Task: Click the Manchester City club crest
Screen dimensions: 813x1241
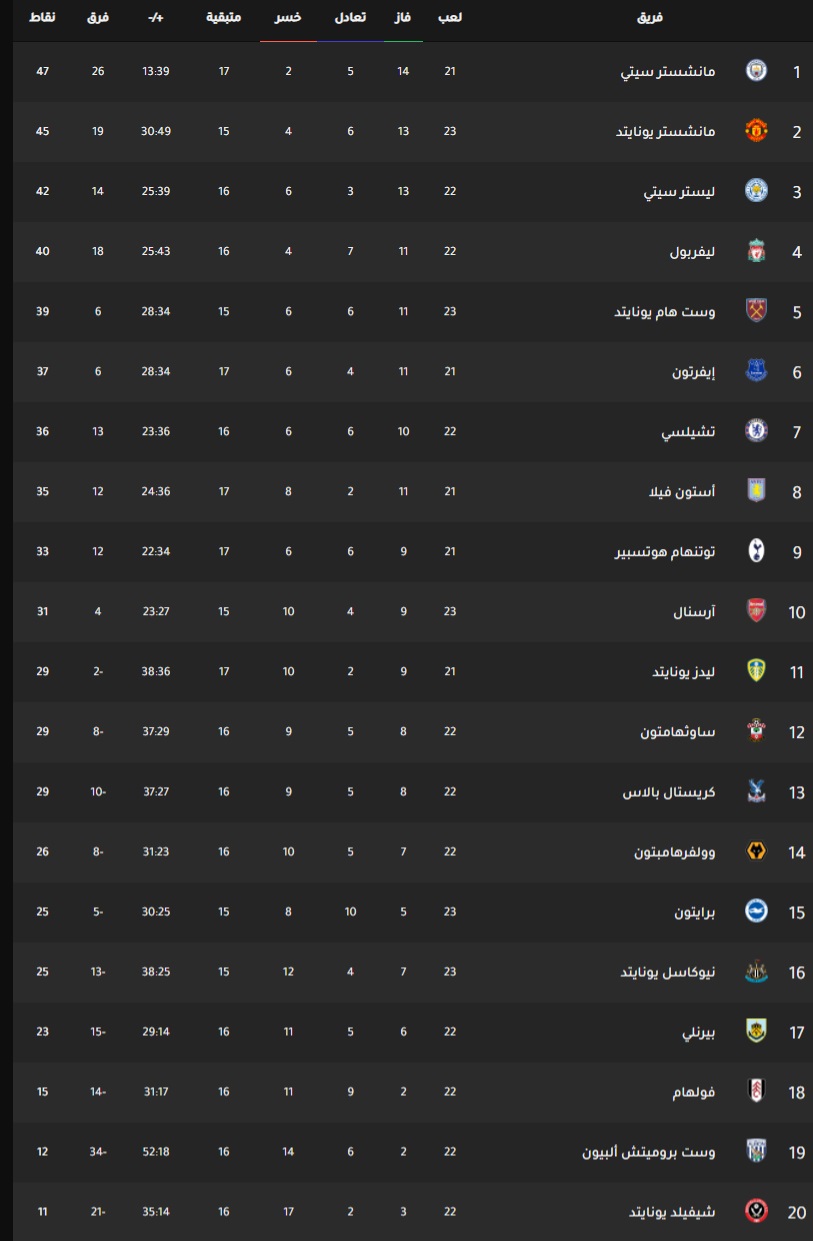Action: point(757,71)
